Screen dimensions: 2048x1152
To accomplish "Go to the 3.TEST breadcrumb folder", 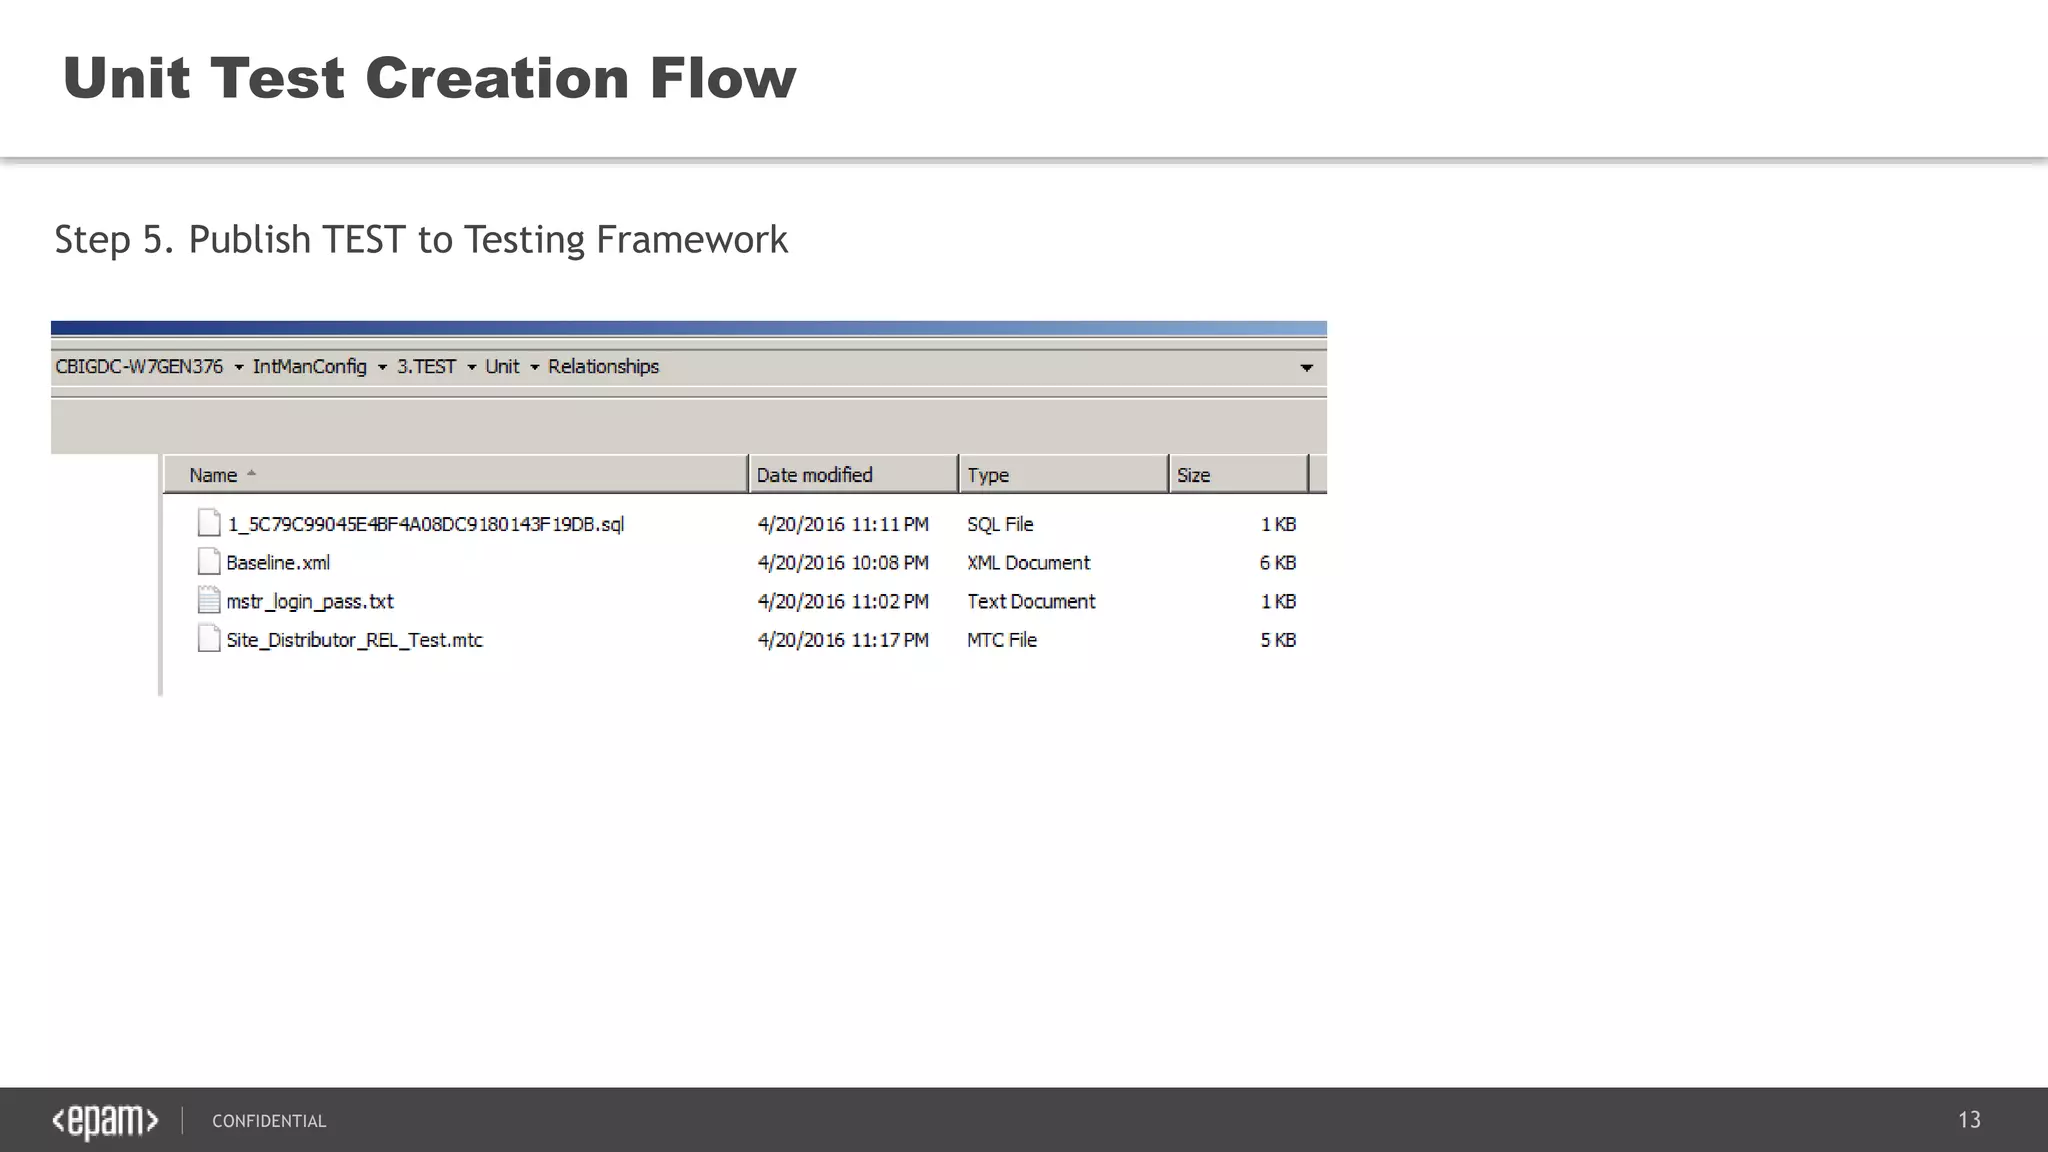I will (x=426, y=367).
